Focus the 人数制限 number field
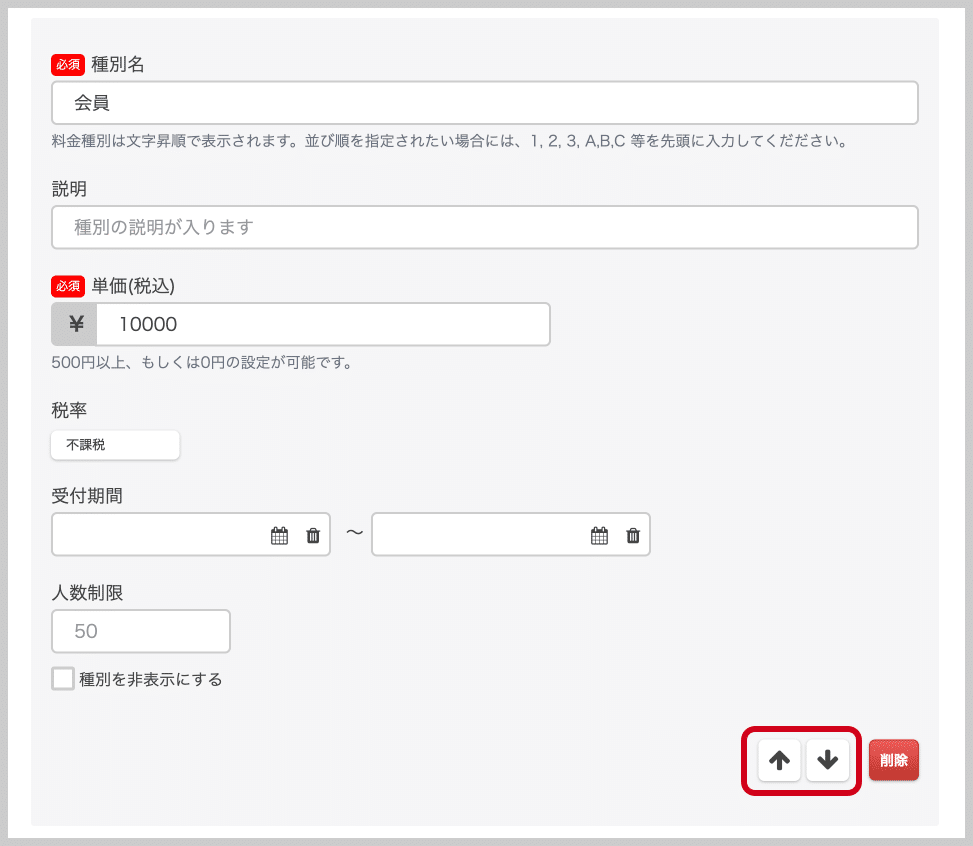Image resolution: width=973 pixels, height=846 pixels. click(x=141, y=631)
